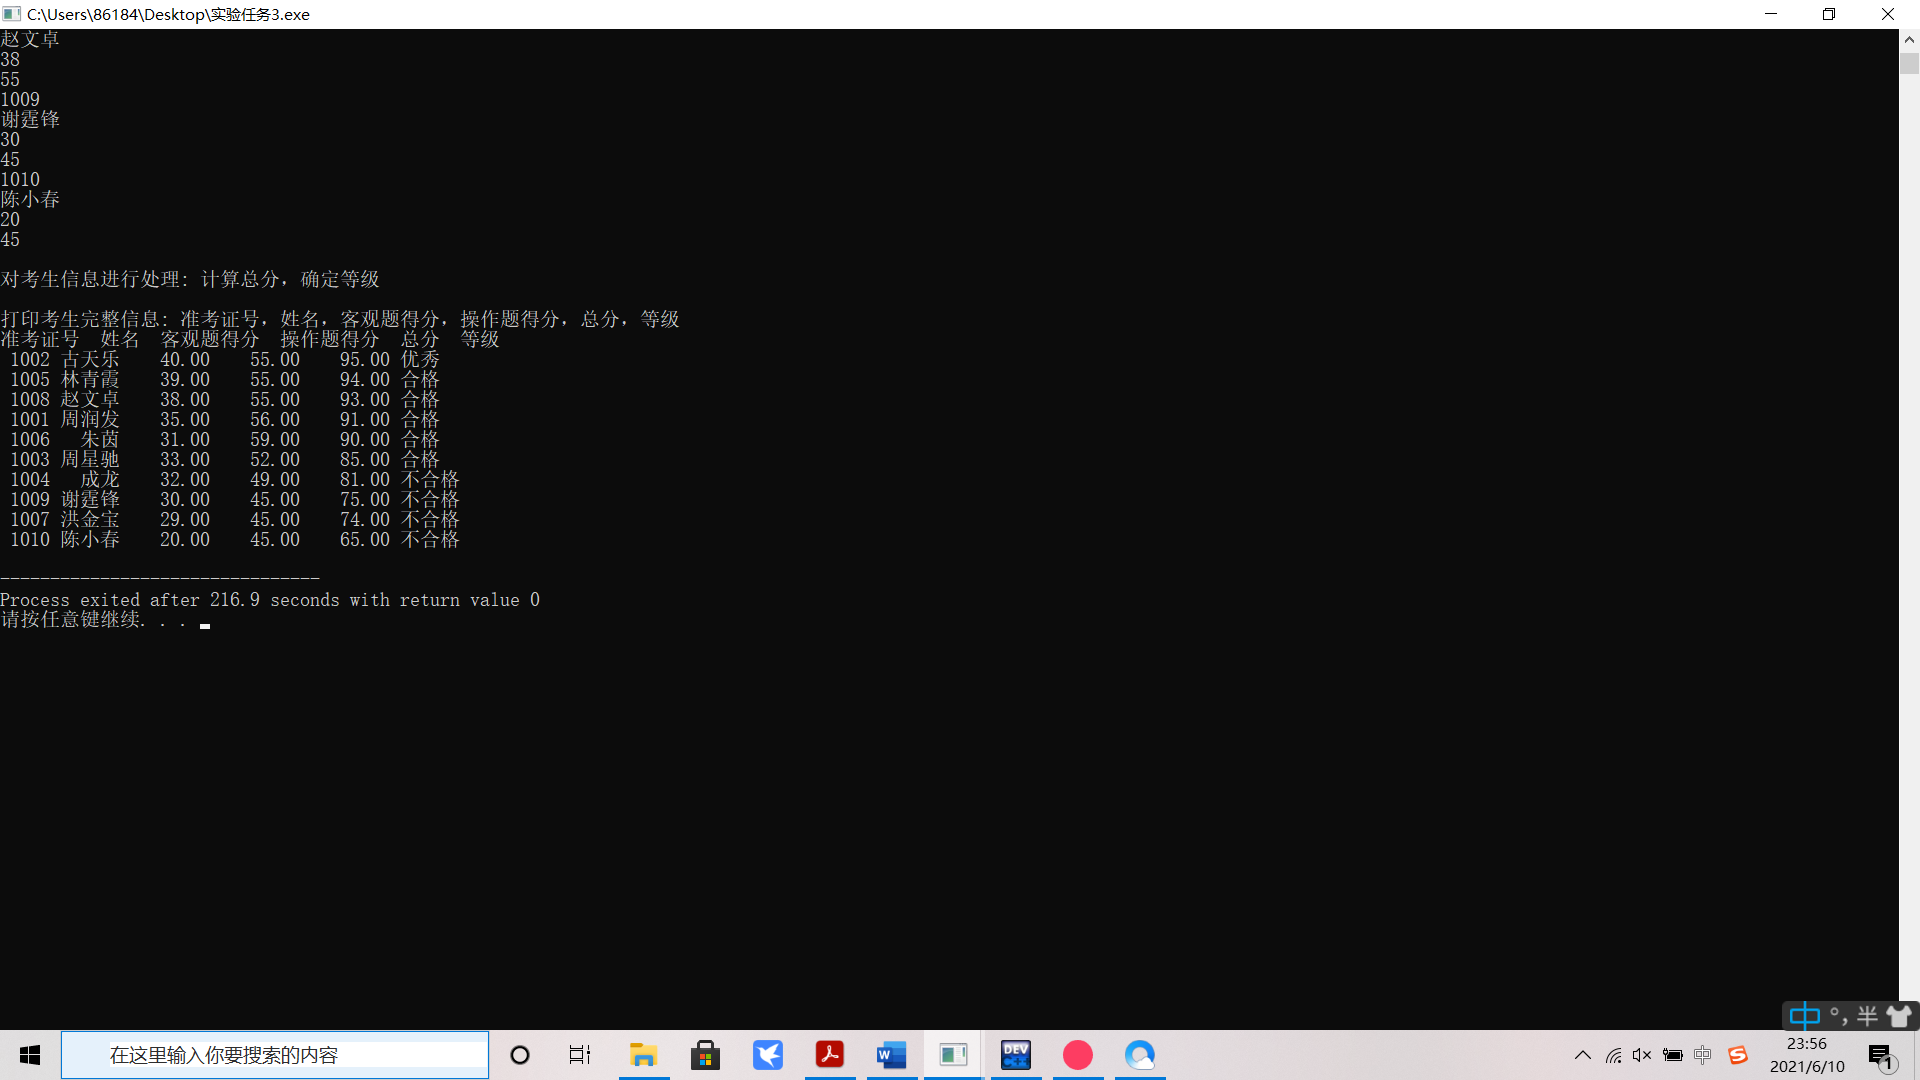Open Dev-C++ from the taskbar
Viewport: 1920px width, 1080px height.
pos(1015,1055)
